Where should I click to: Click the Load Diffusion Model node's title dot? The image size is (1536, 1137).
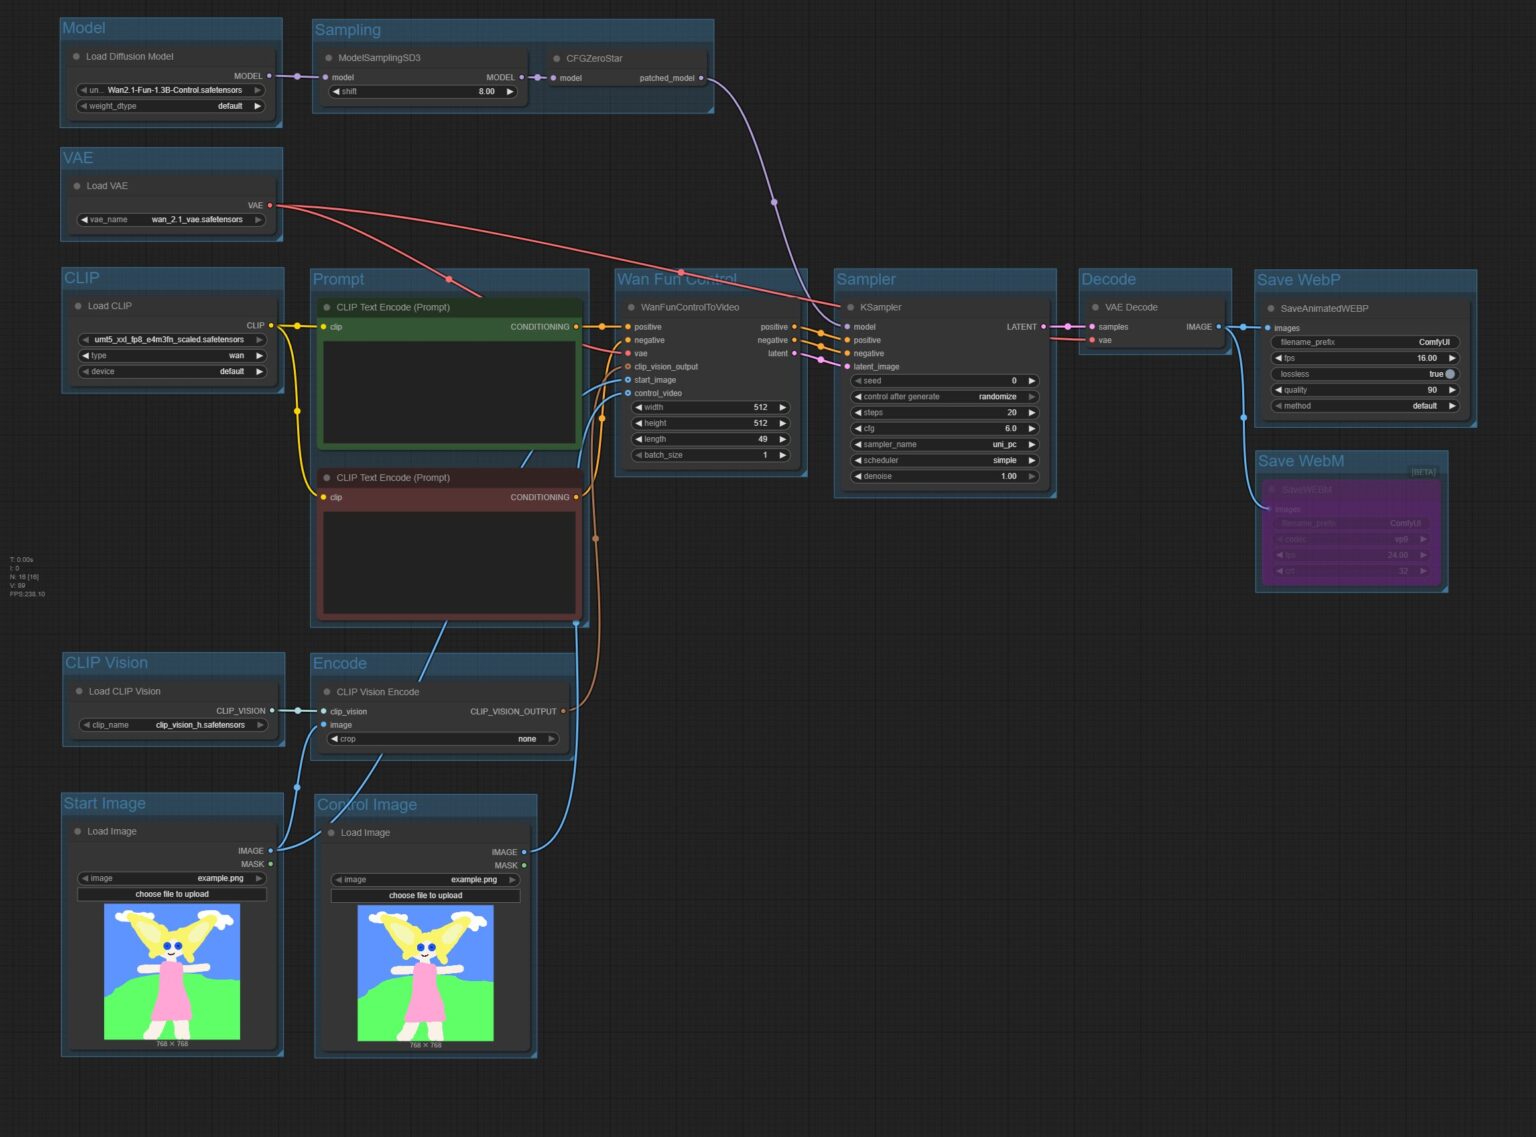click(76, 57)
